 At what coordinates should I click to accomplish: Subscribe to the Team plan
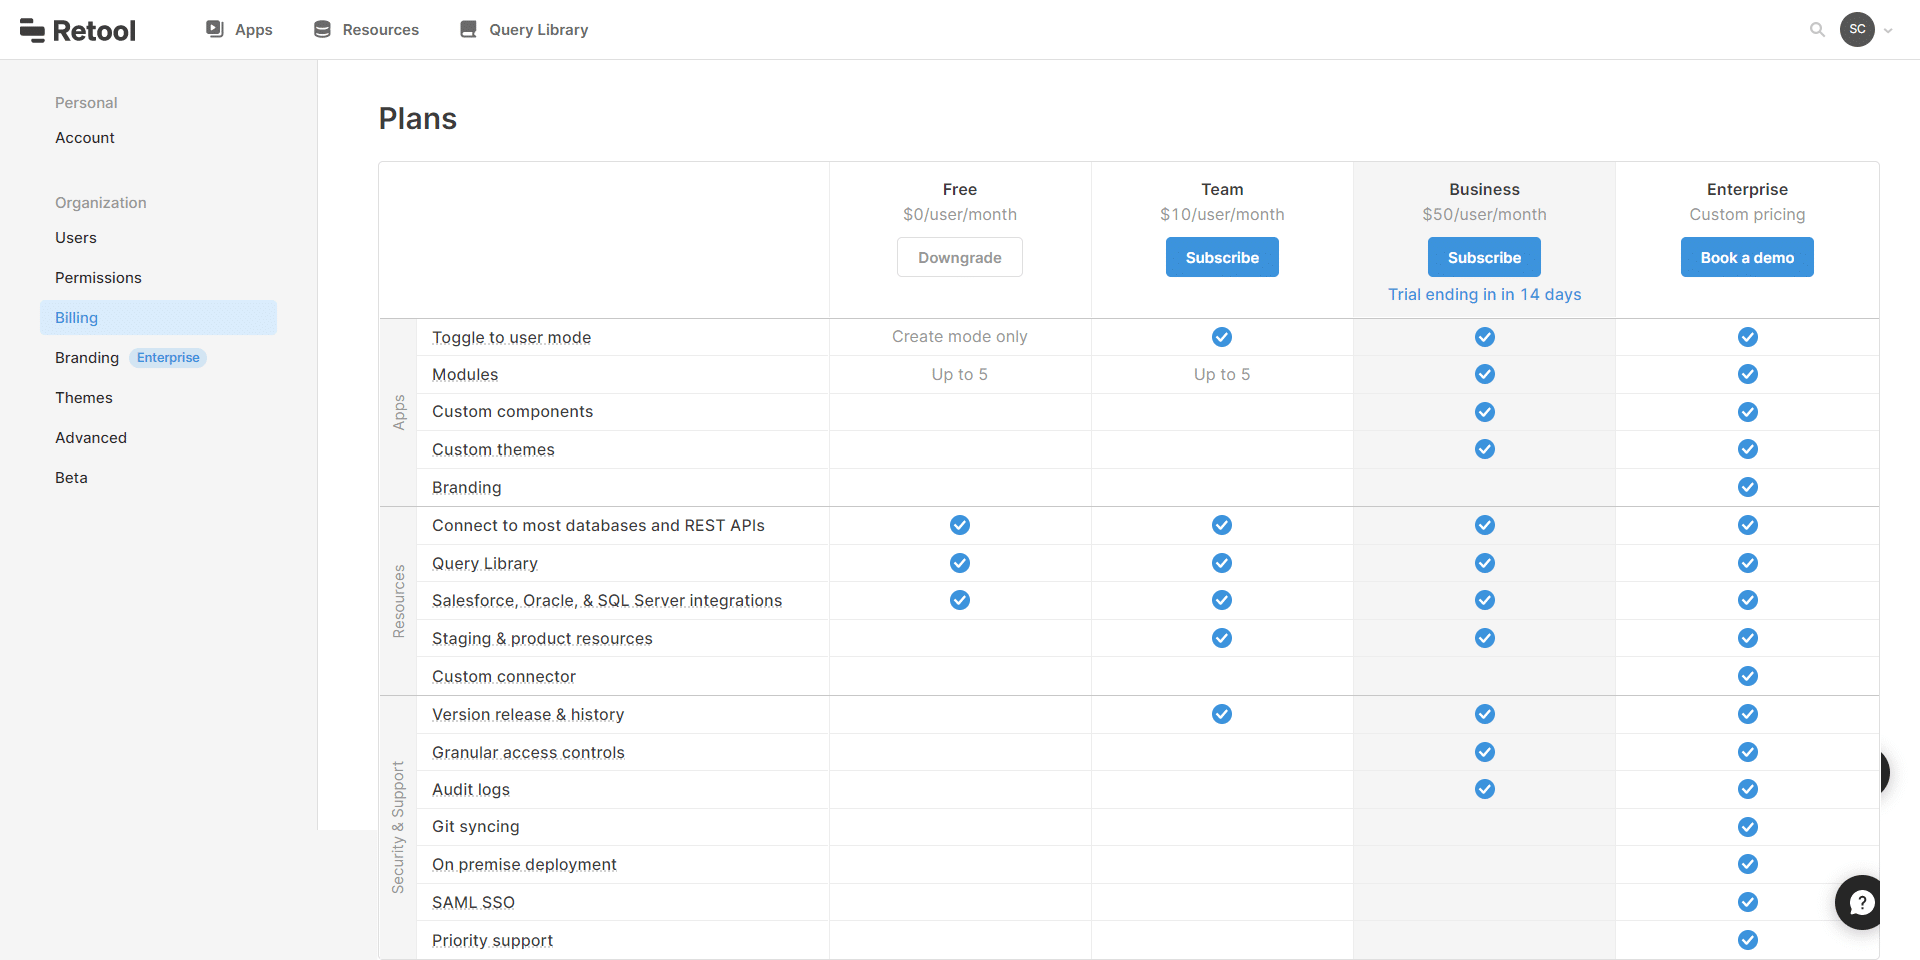[x=1222, y=257]
